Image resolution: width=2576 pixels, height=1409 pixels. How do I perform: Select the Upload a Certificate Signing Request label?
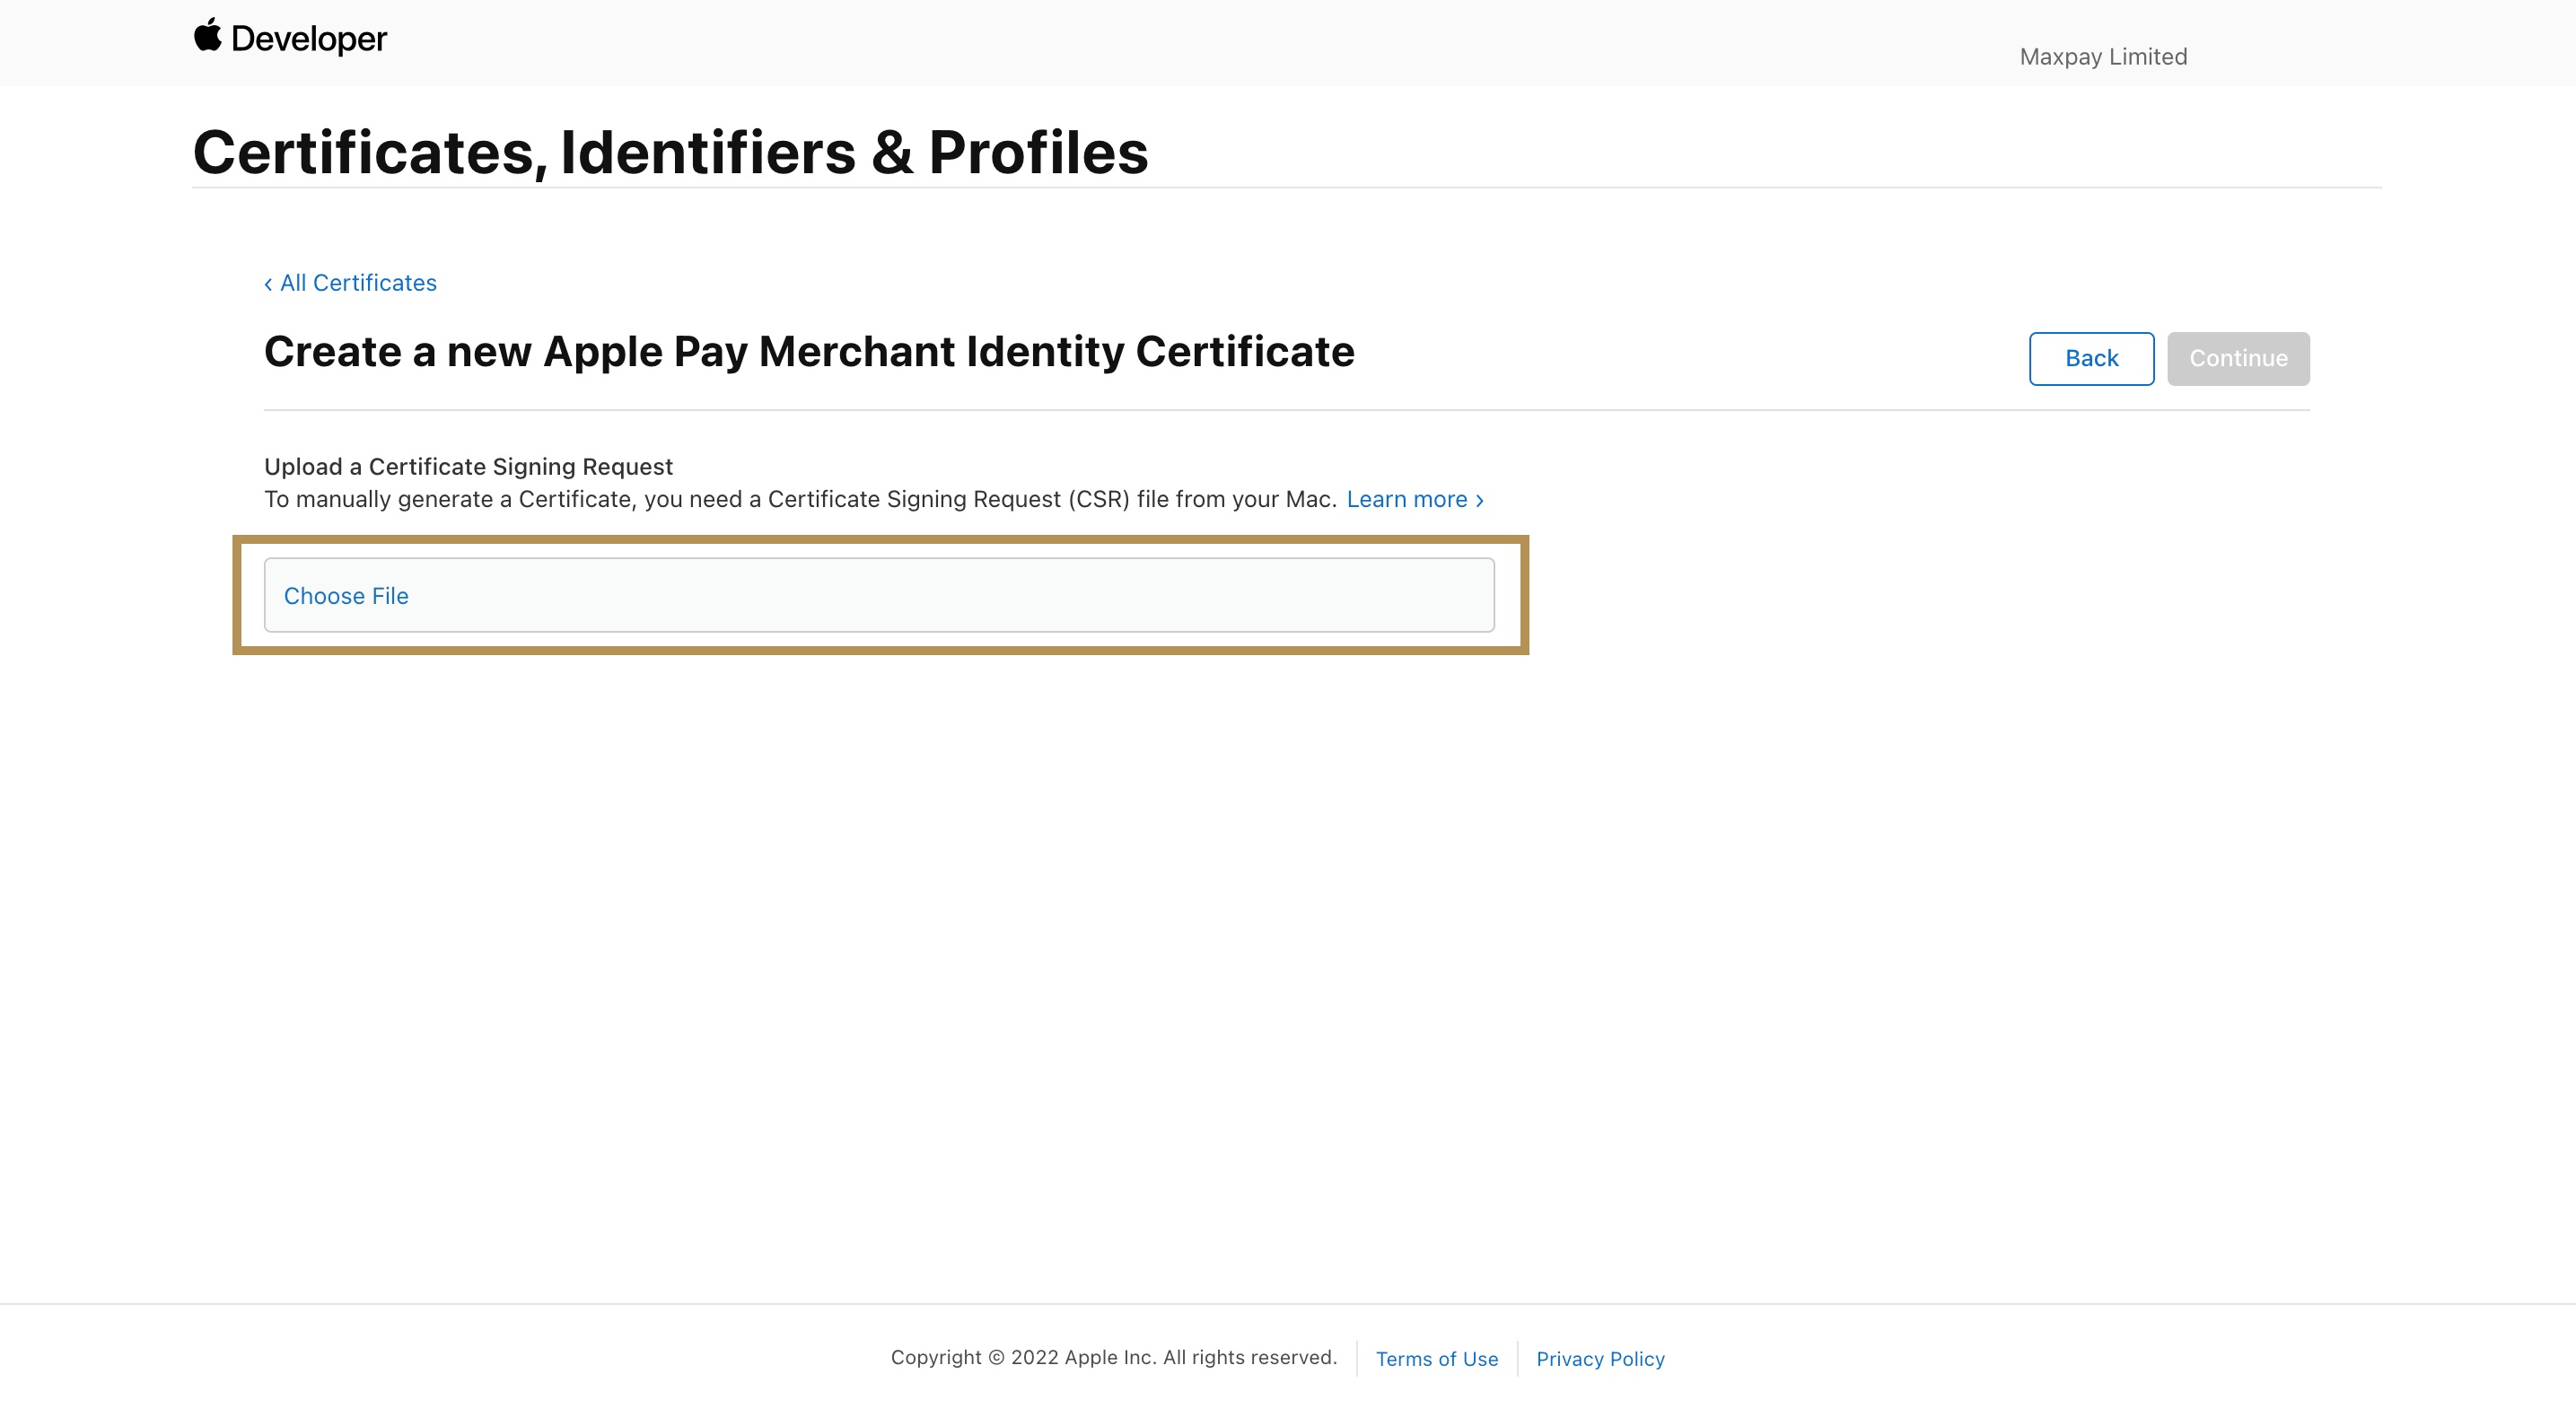coord(468,466)
